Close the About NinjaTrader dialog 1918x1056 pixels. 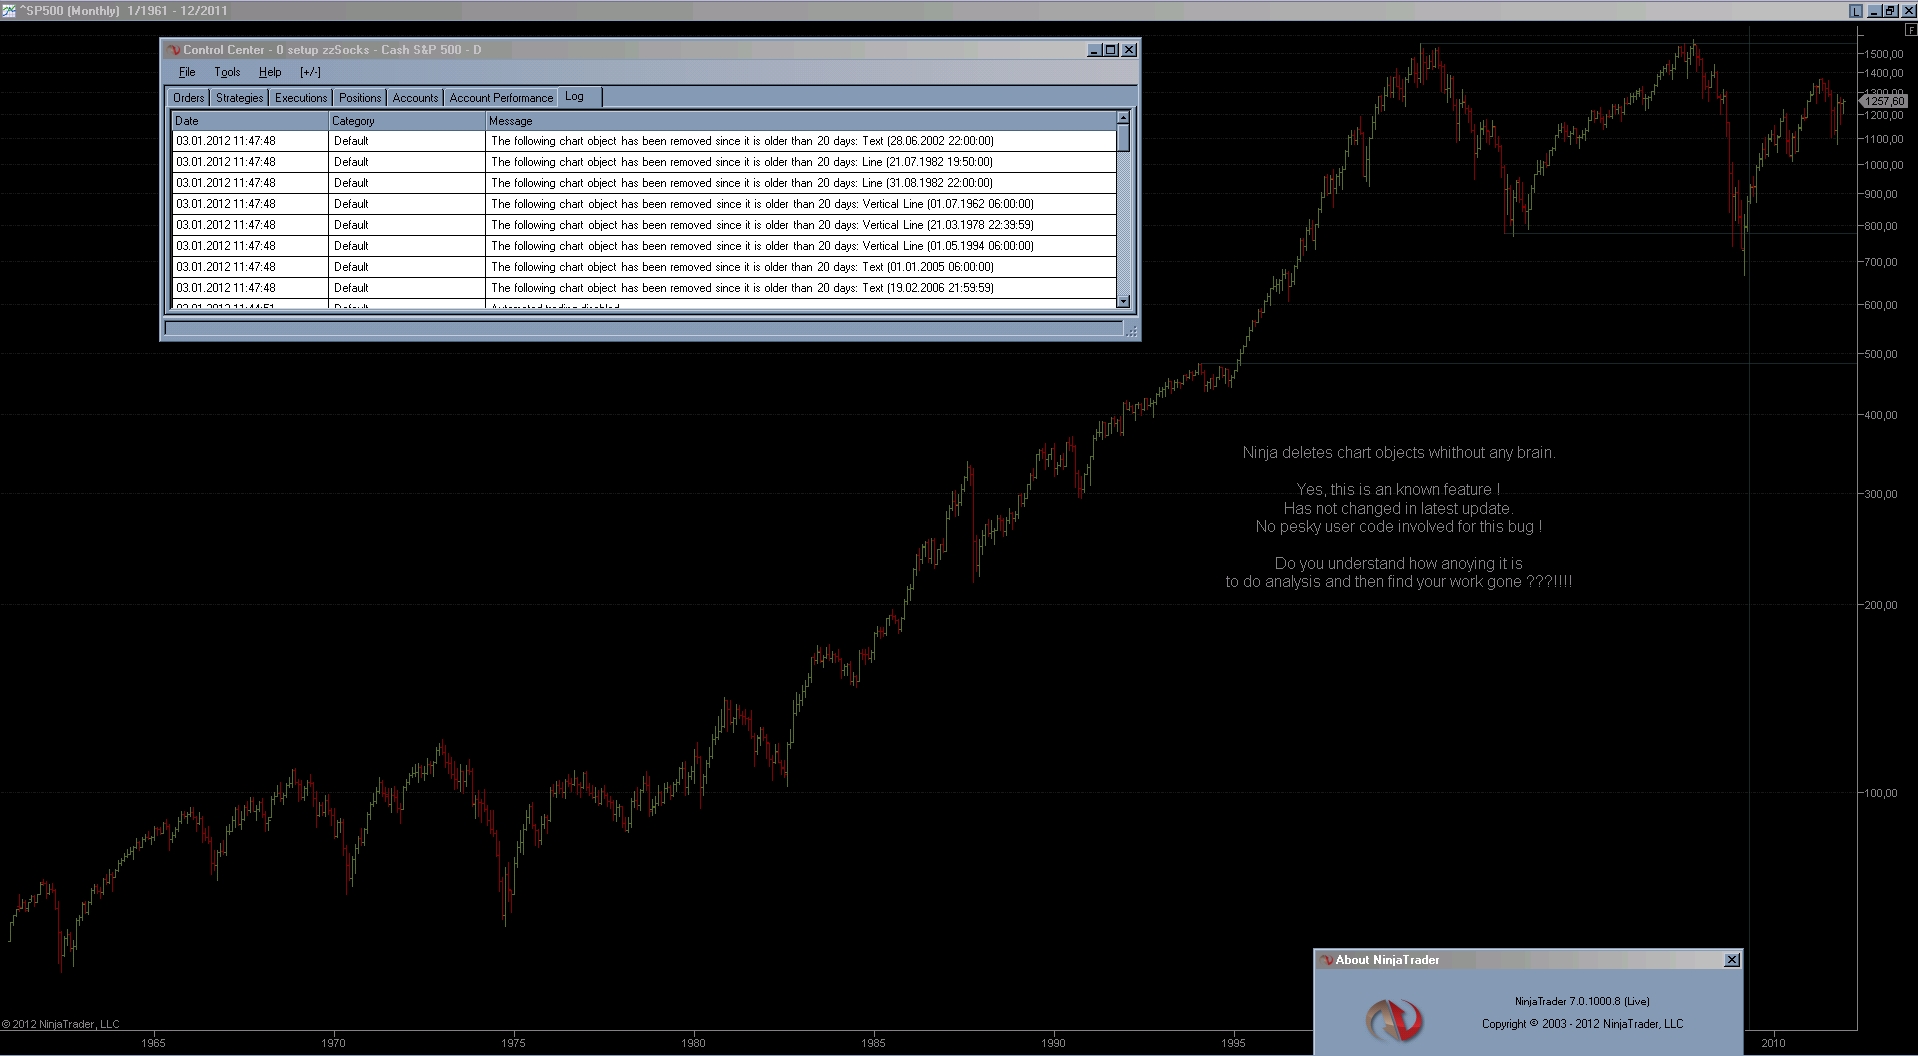1732,960
